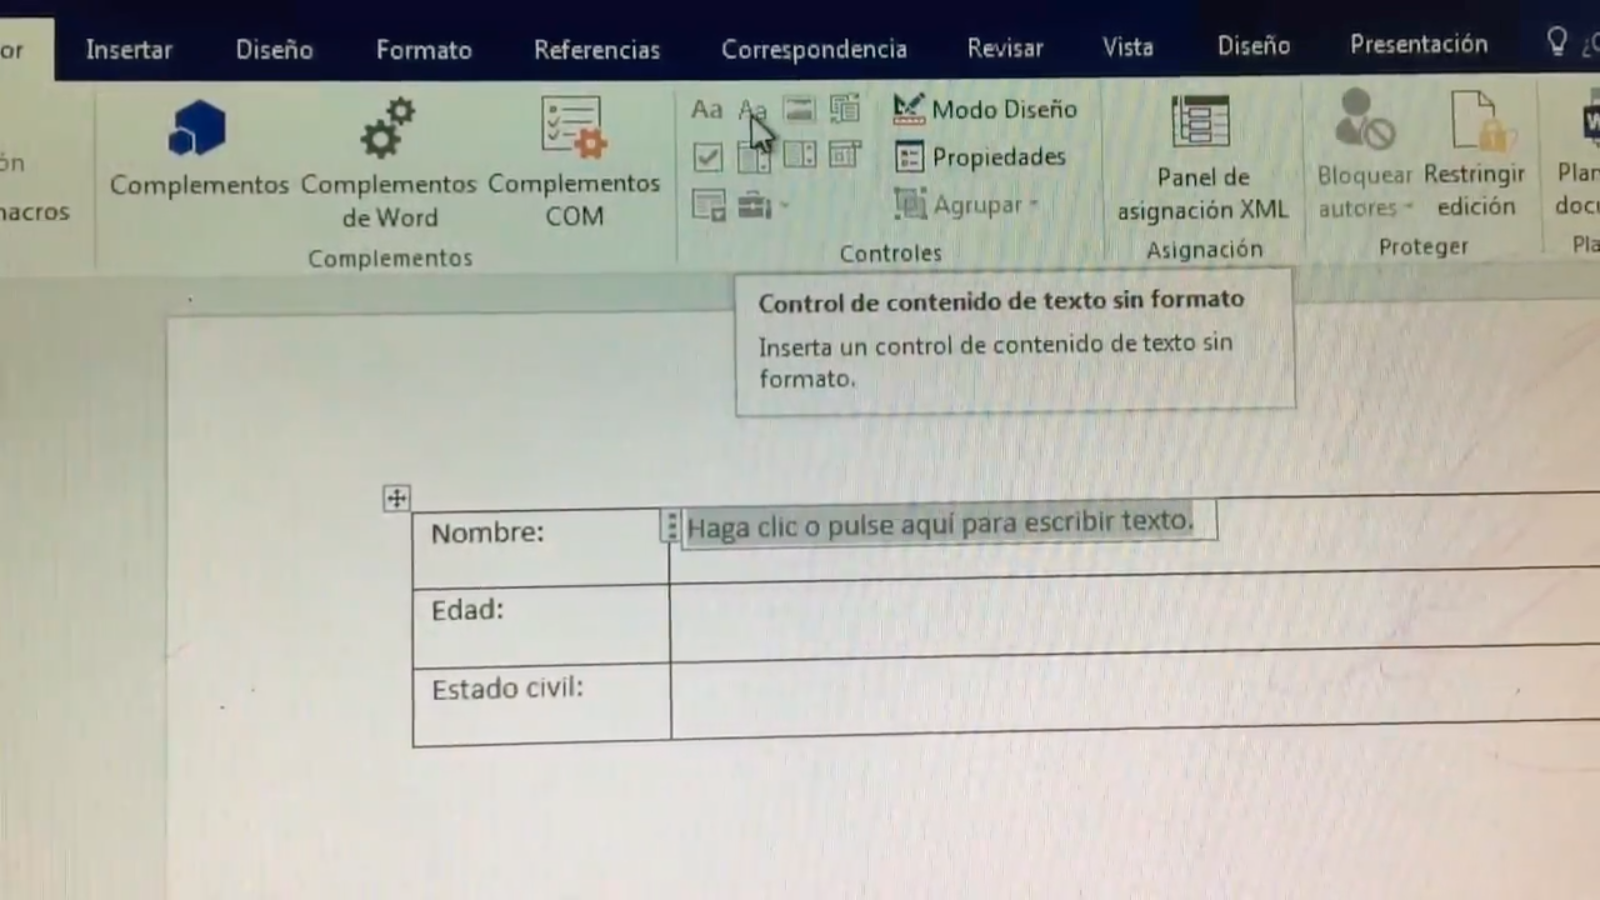The width and height of the screenshot is (1600, 900).
Task: Open control Propiedades
Action: pos(980,157)
